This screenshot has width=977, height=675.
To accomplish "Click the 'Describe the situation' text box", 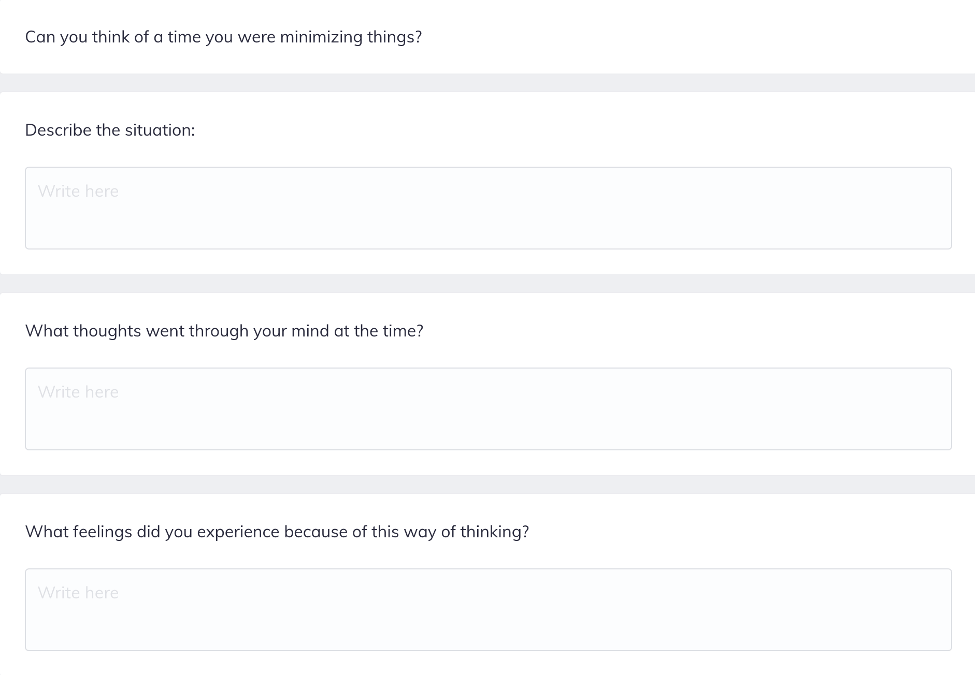I will (488, 208).
